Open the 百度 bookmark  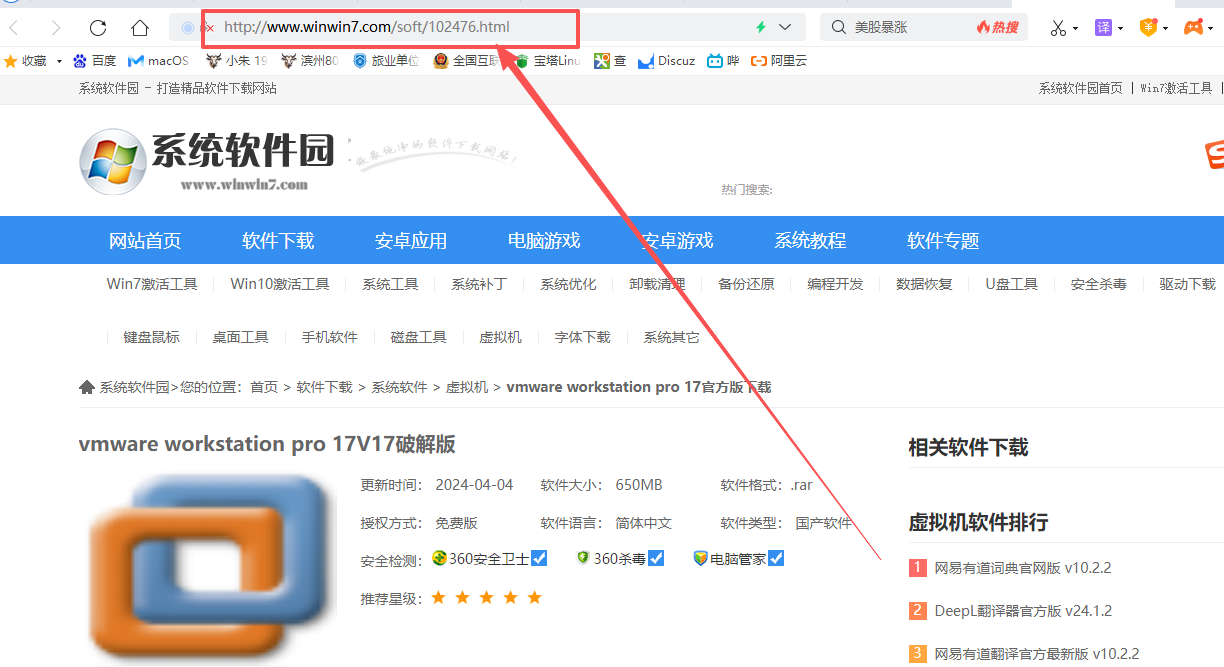click(x=94, y=61)
